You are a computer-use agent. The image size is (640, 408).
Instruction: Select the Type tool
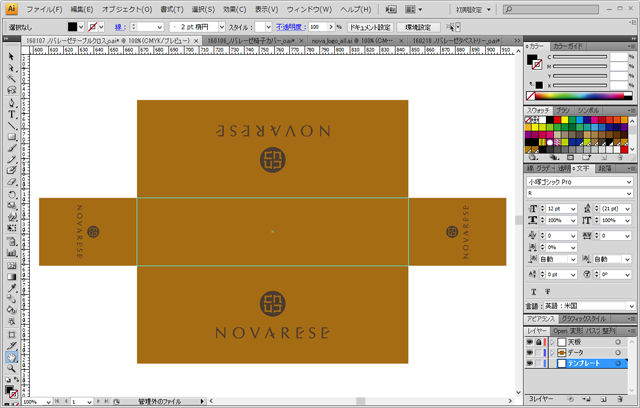[x=11, y=114]
